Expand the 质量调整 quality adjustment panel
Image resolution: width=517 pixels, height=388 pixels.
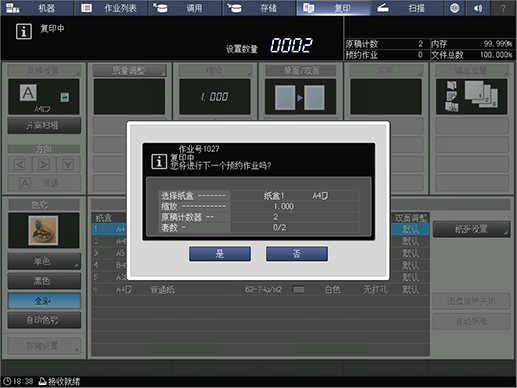click(129, 71)
